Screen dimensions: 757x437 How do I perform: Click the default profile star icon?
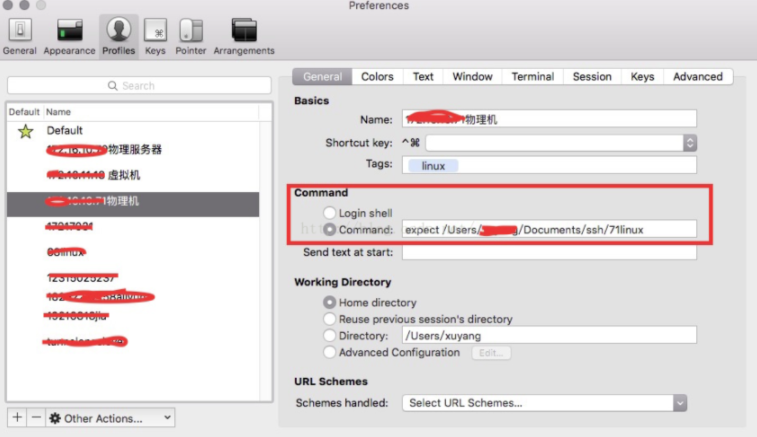pyautogui.click(x=26, y=131)
